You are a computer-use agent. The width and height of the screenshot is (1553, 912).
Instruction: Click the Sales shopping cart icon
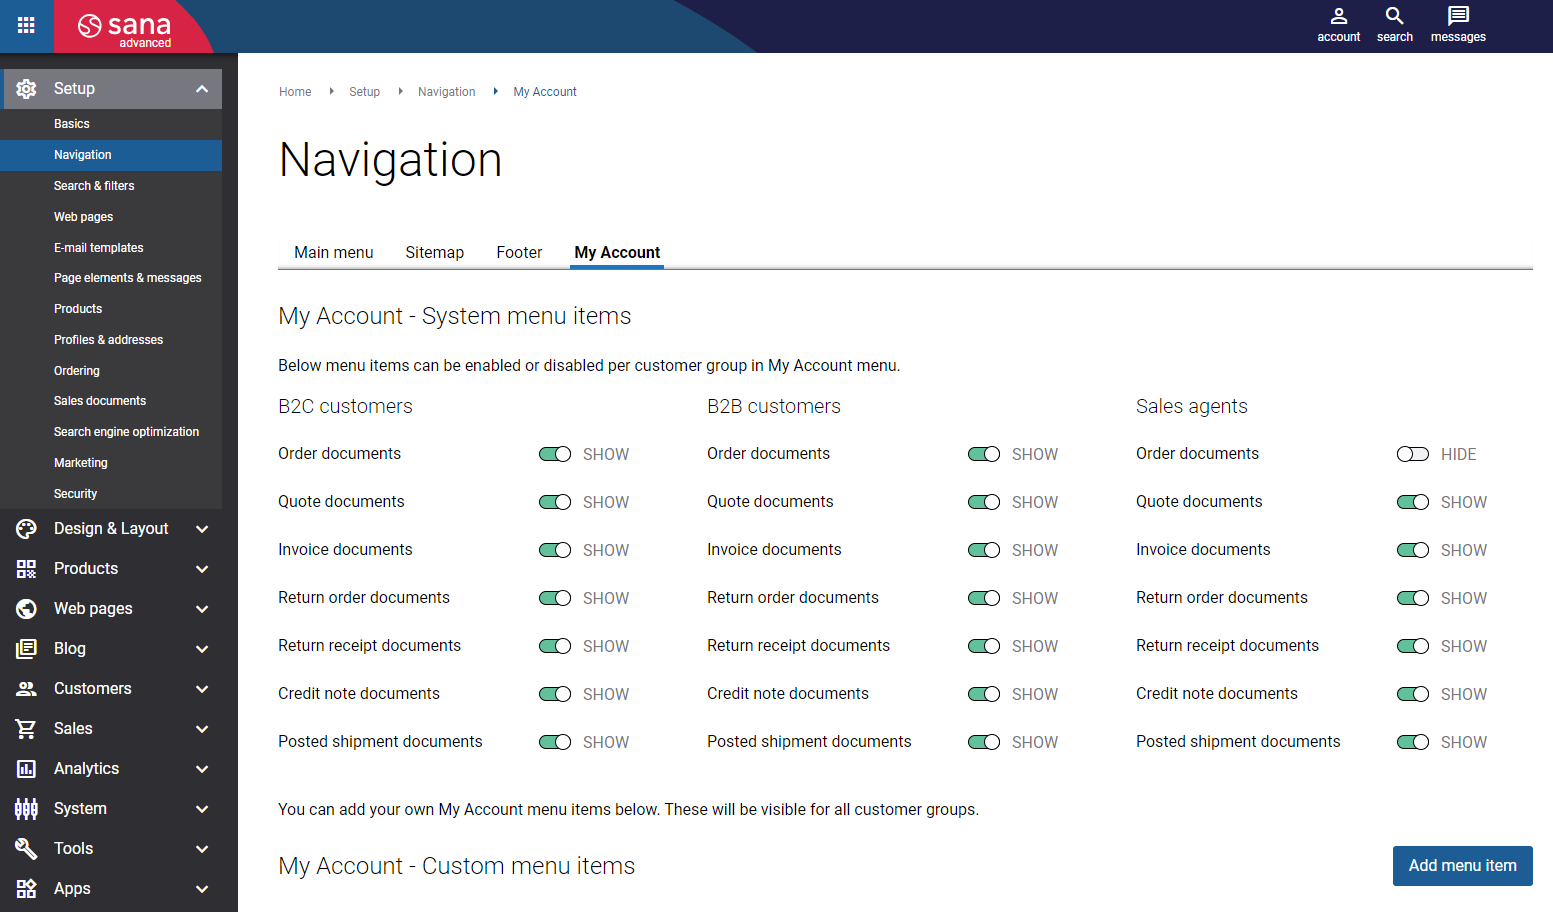tap(27, 729)
